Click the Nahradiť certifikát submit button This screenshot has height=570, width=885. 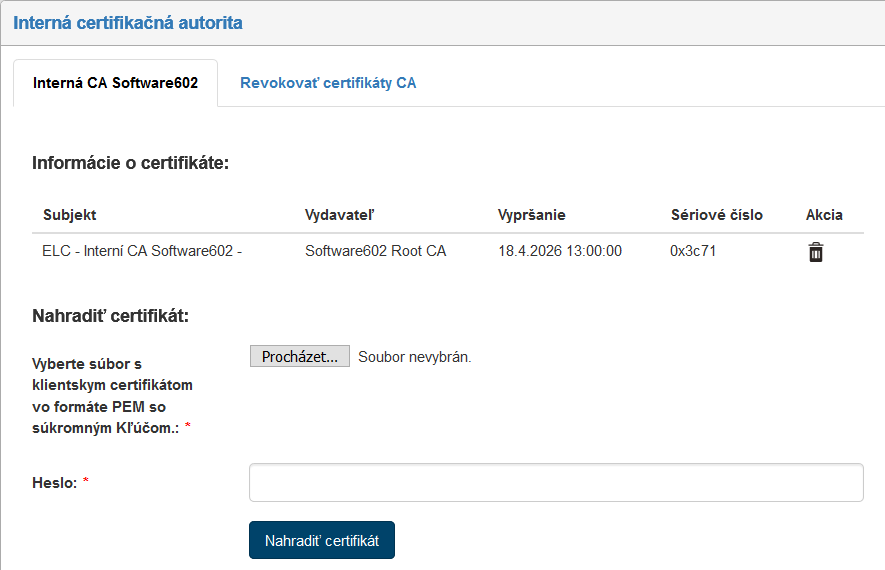[321, 540]
